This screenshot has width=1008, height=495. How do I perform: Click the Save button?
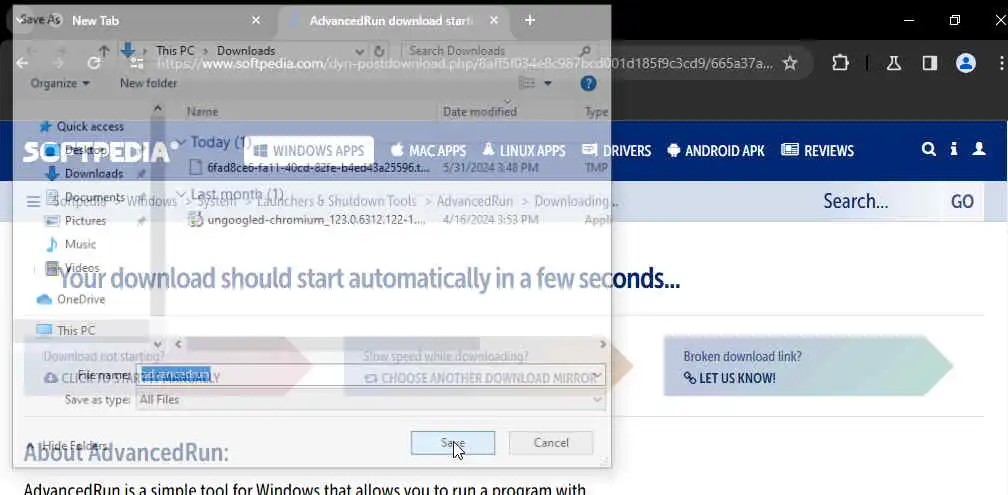(x=453, y=443)
